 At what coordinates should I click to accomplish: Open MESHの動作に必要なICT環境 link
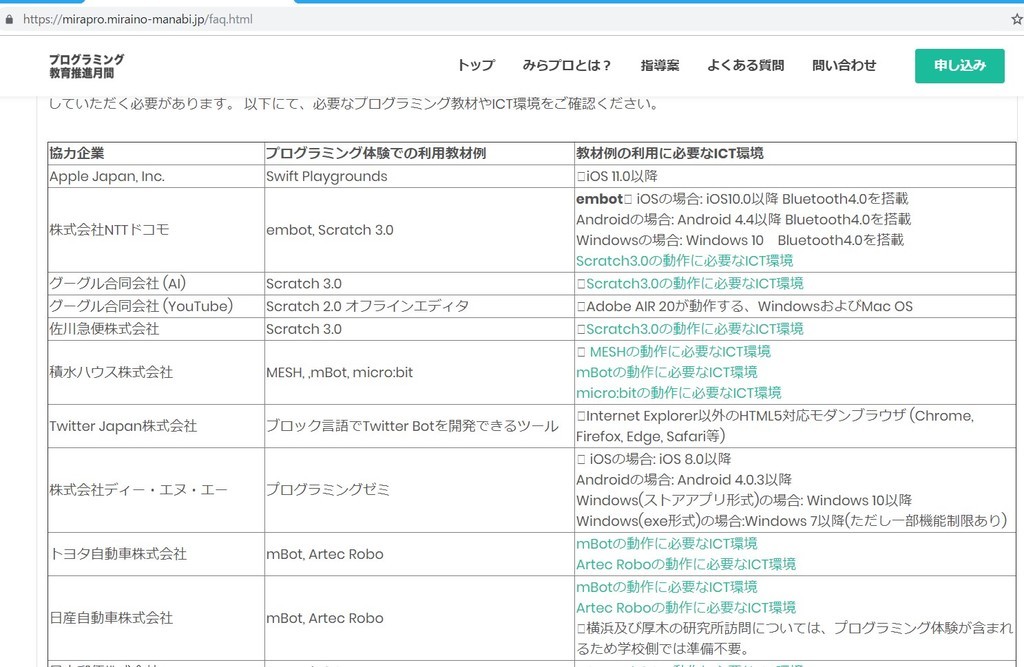(680, 352)
